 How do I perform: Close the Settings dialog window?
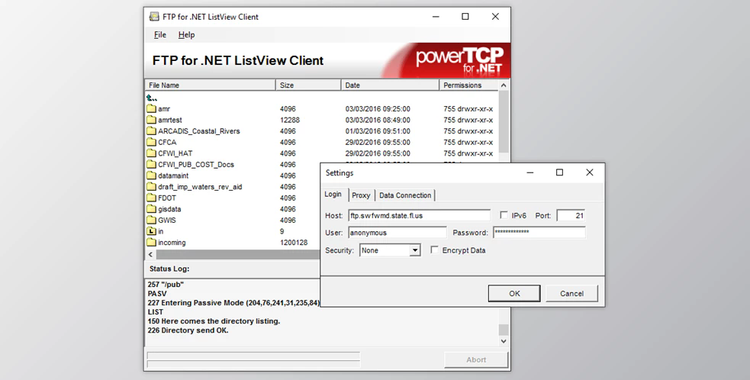589,173
